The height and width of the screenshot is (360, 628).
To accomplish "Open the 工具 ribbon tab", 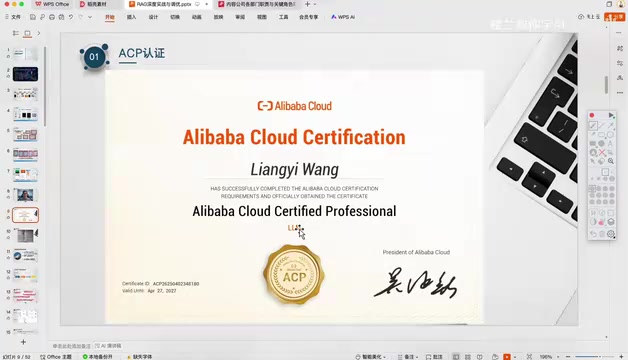I will pyautogui.click(x=284, y=17).
